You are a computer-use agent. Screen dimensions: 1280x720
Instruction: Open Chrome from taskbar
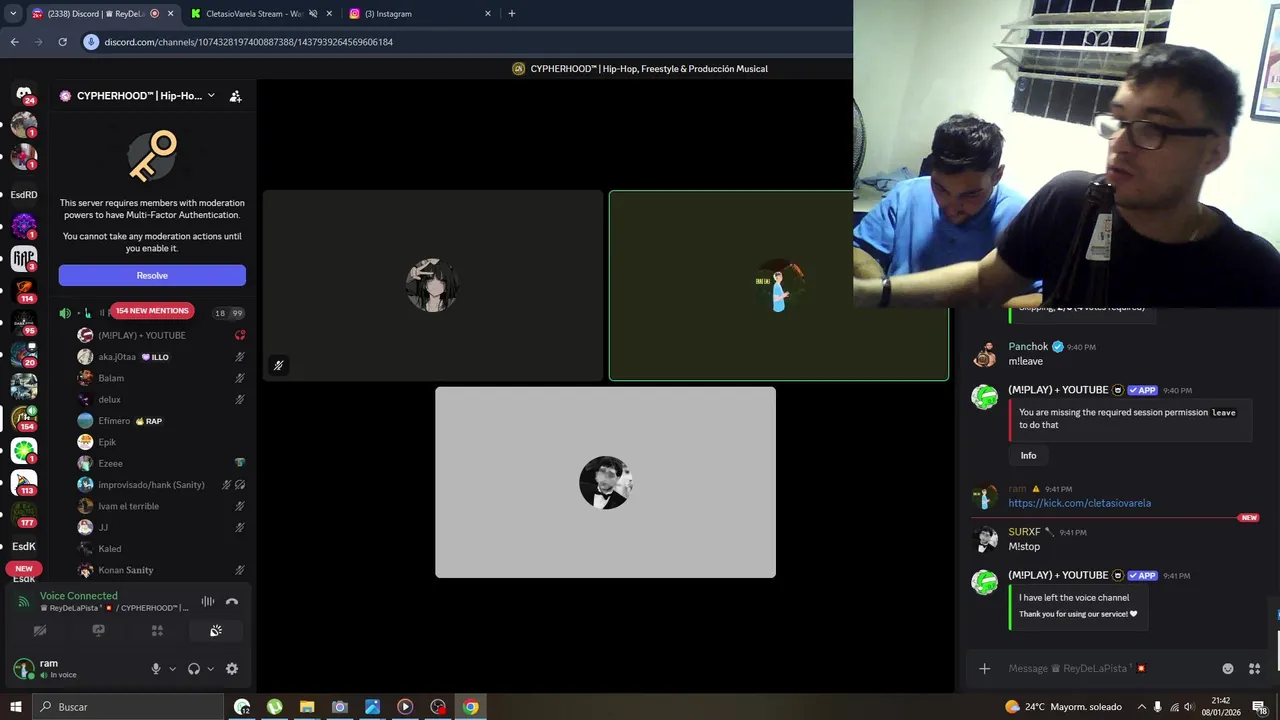tap(470, 707)
